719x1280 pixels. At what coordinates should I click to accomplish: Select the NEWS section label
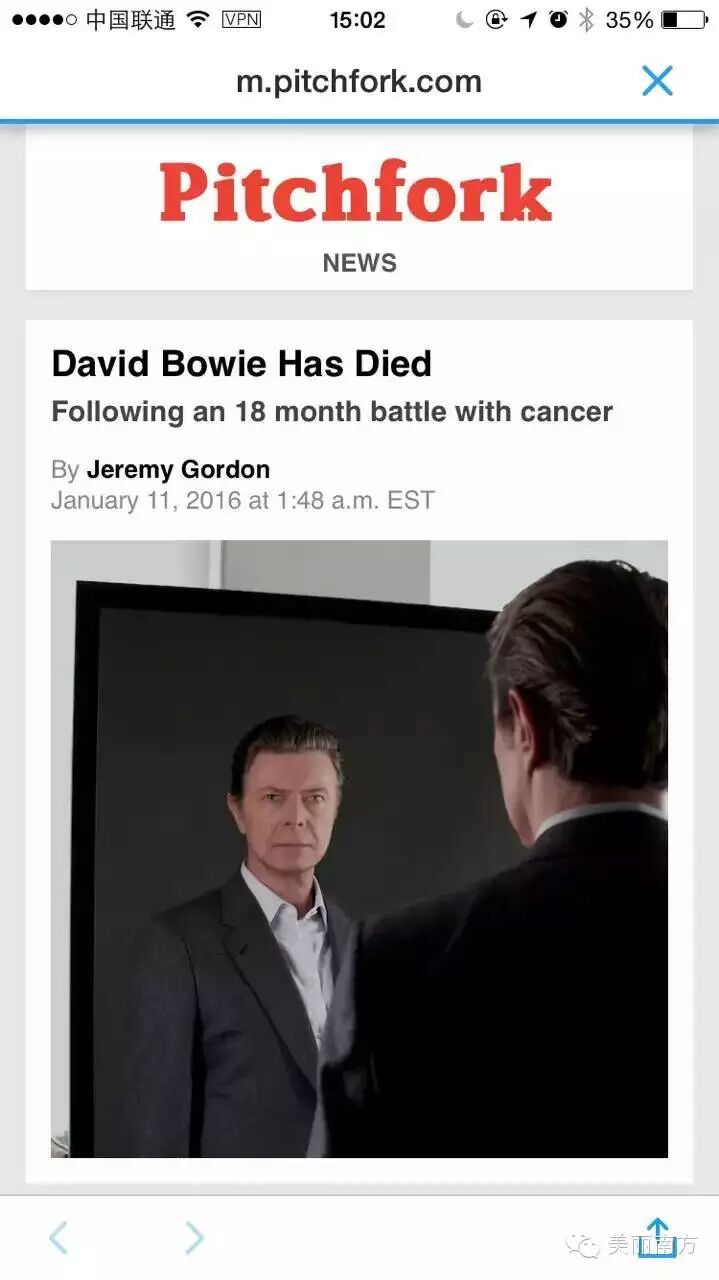tap(359, 263)
